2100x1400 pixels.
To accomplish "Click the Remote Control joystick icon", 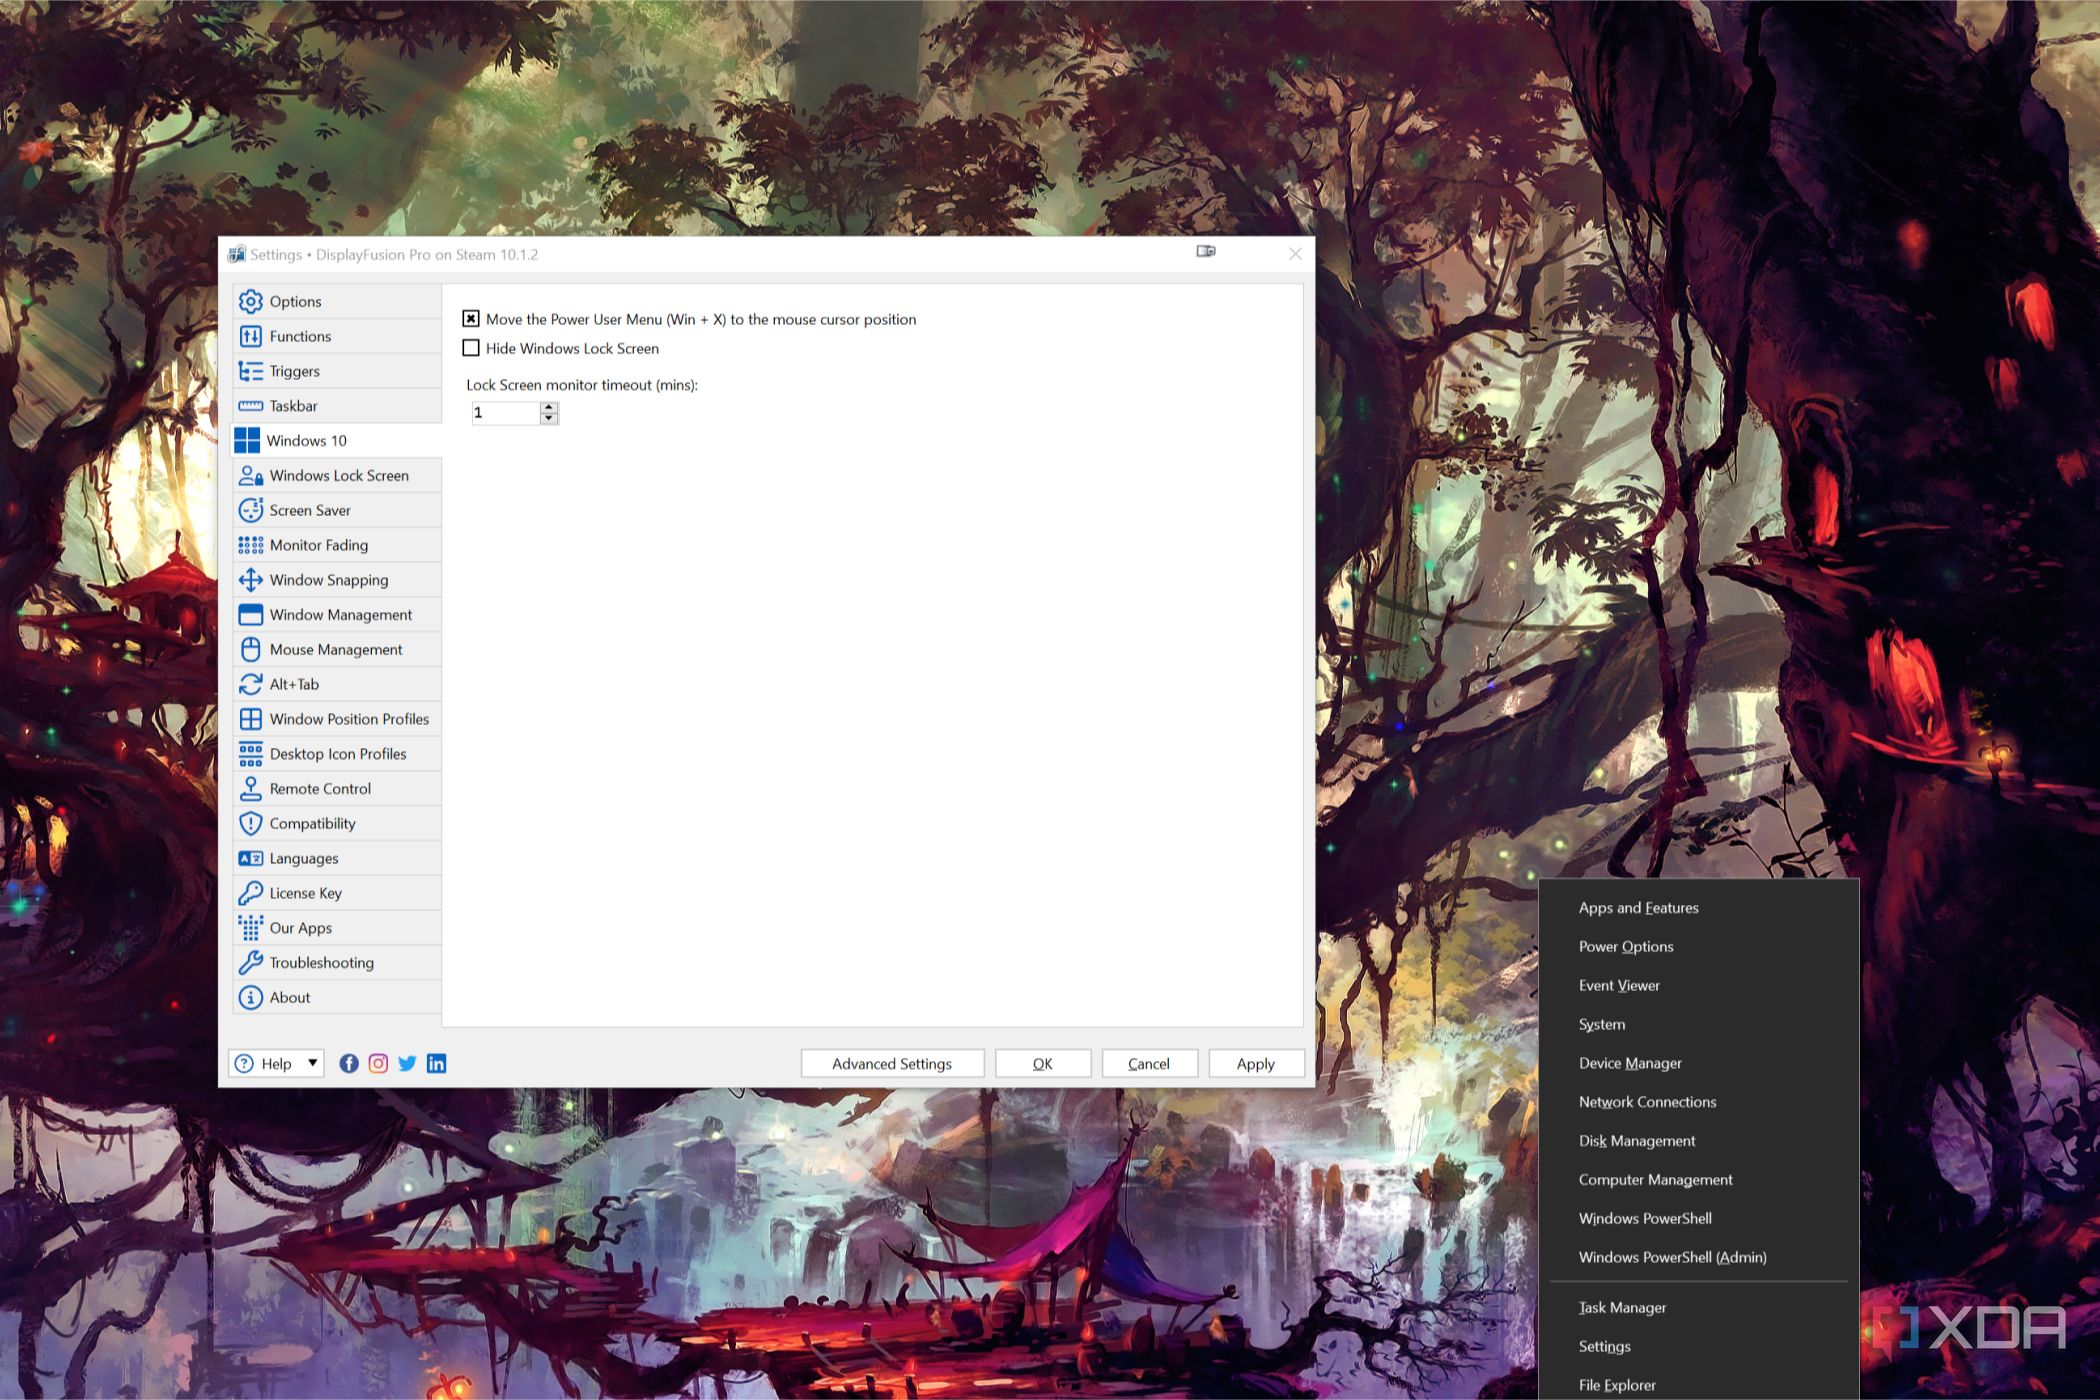I will point(250,789).
